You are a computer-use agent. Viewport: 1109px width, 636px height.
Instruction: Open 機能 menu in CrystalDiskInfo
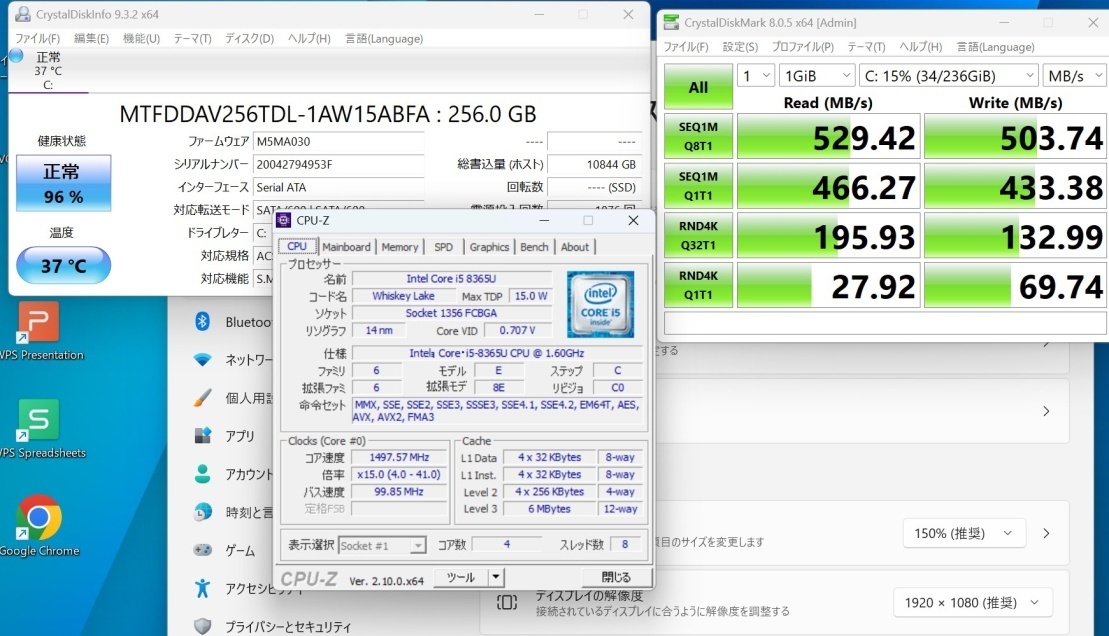pyautogui.click(x=141, y=39)
